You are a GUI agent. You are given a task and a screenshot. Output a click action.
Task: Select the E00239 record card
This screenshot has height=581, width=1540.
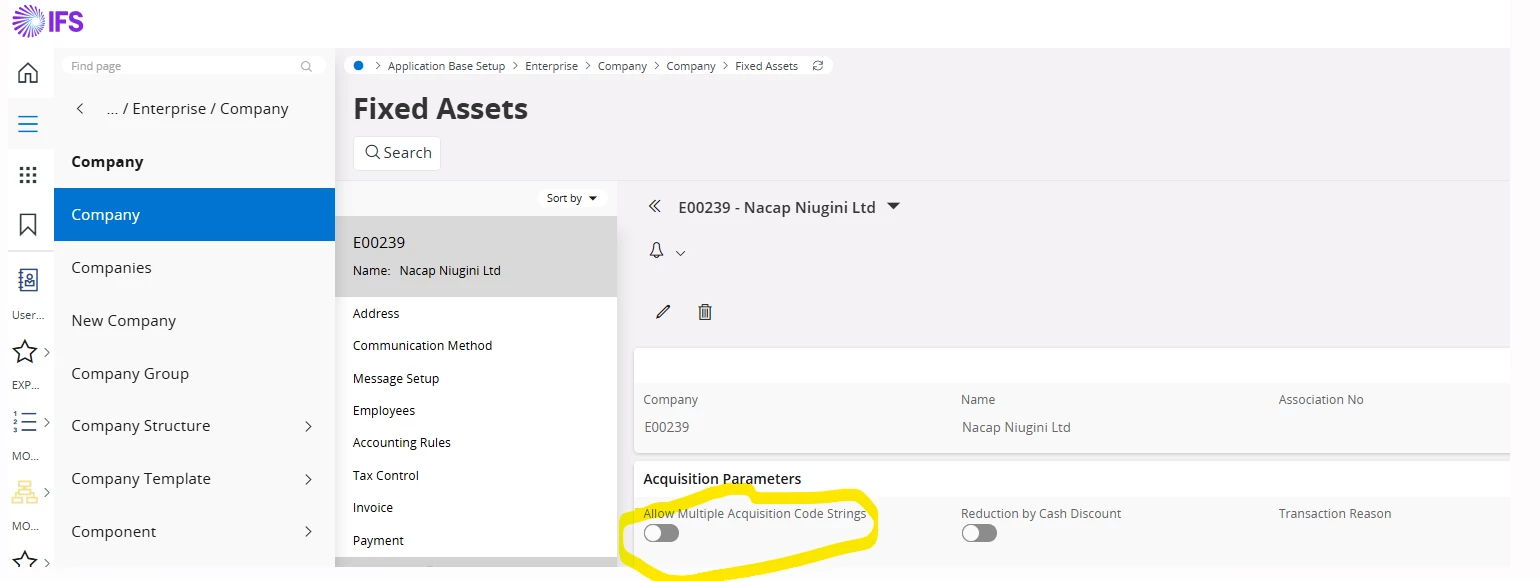[x=476, y=256]
